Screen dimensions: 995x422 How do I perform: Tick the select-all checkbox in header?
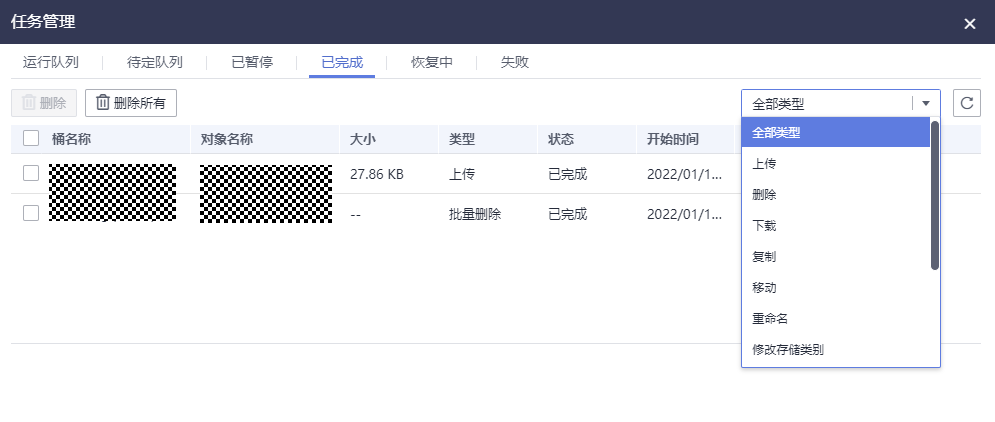click(31, 138)
